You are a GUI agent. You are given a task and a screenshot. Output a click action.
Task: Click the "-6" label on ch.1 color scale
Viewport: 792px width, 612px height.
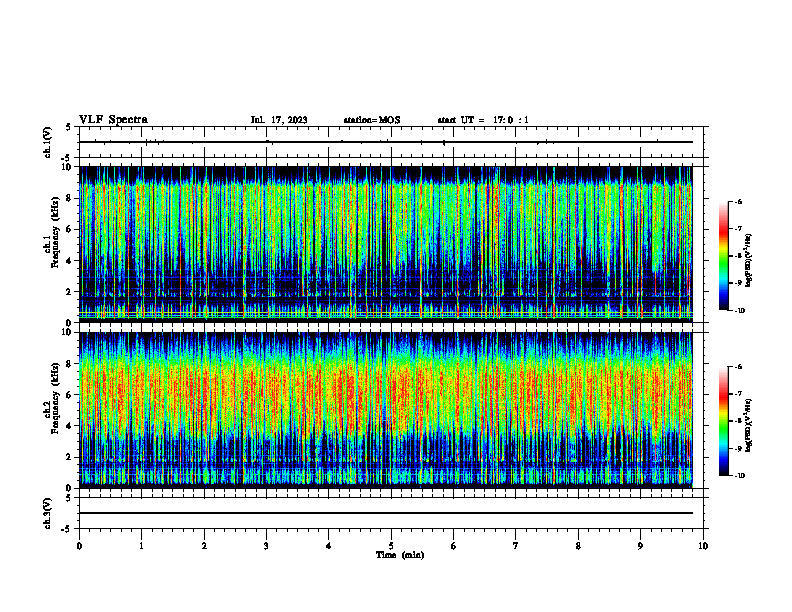tap(738, 201)
